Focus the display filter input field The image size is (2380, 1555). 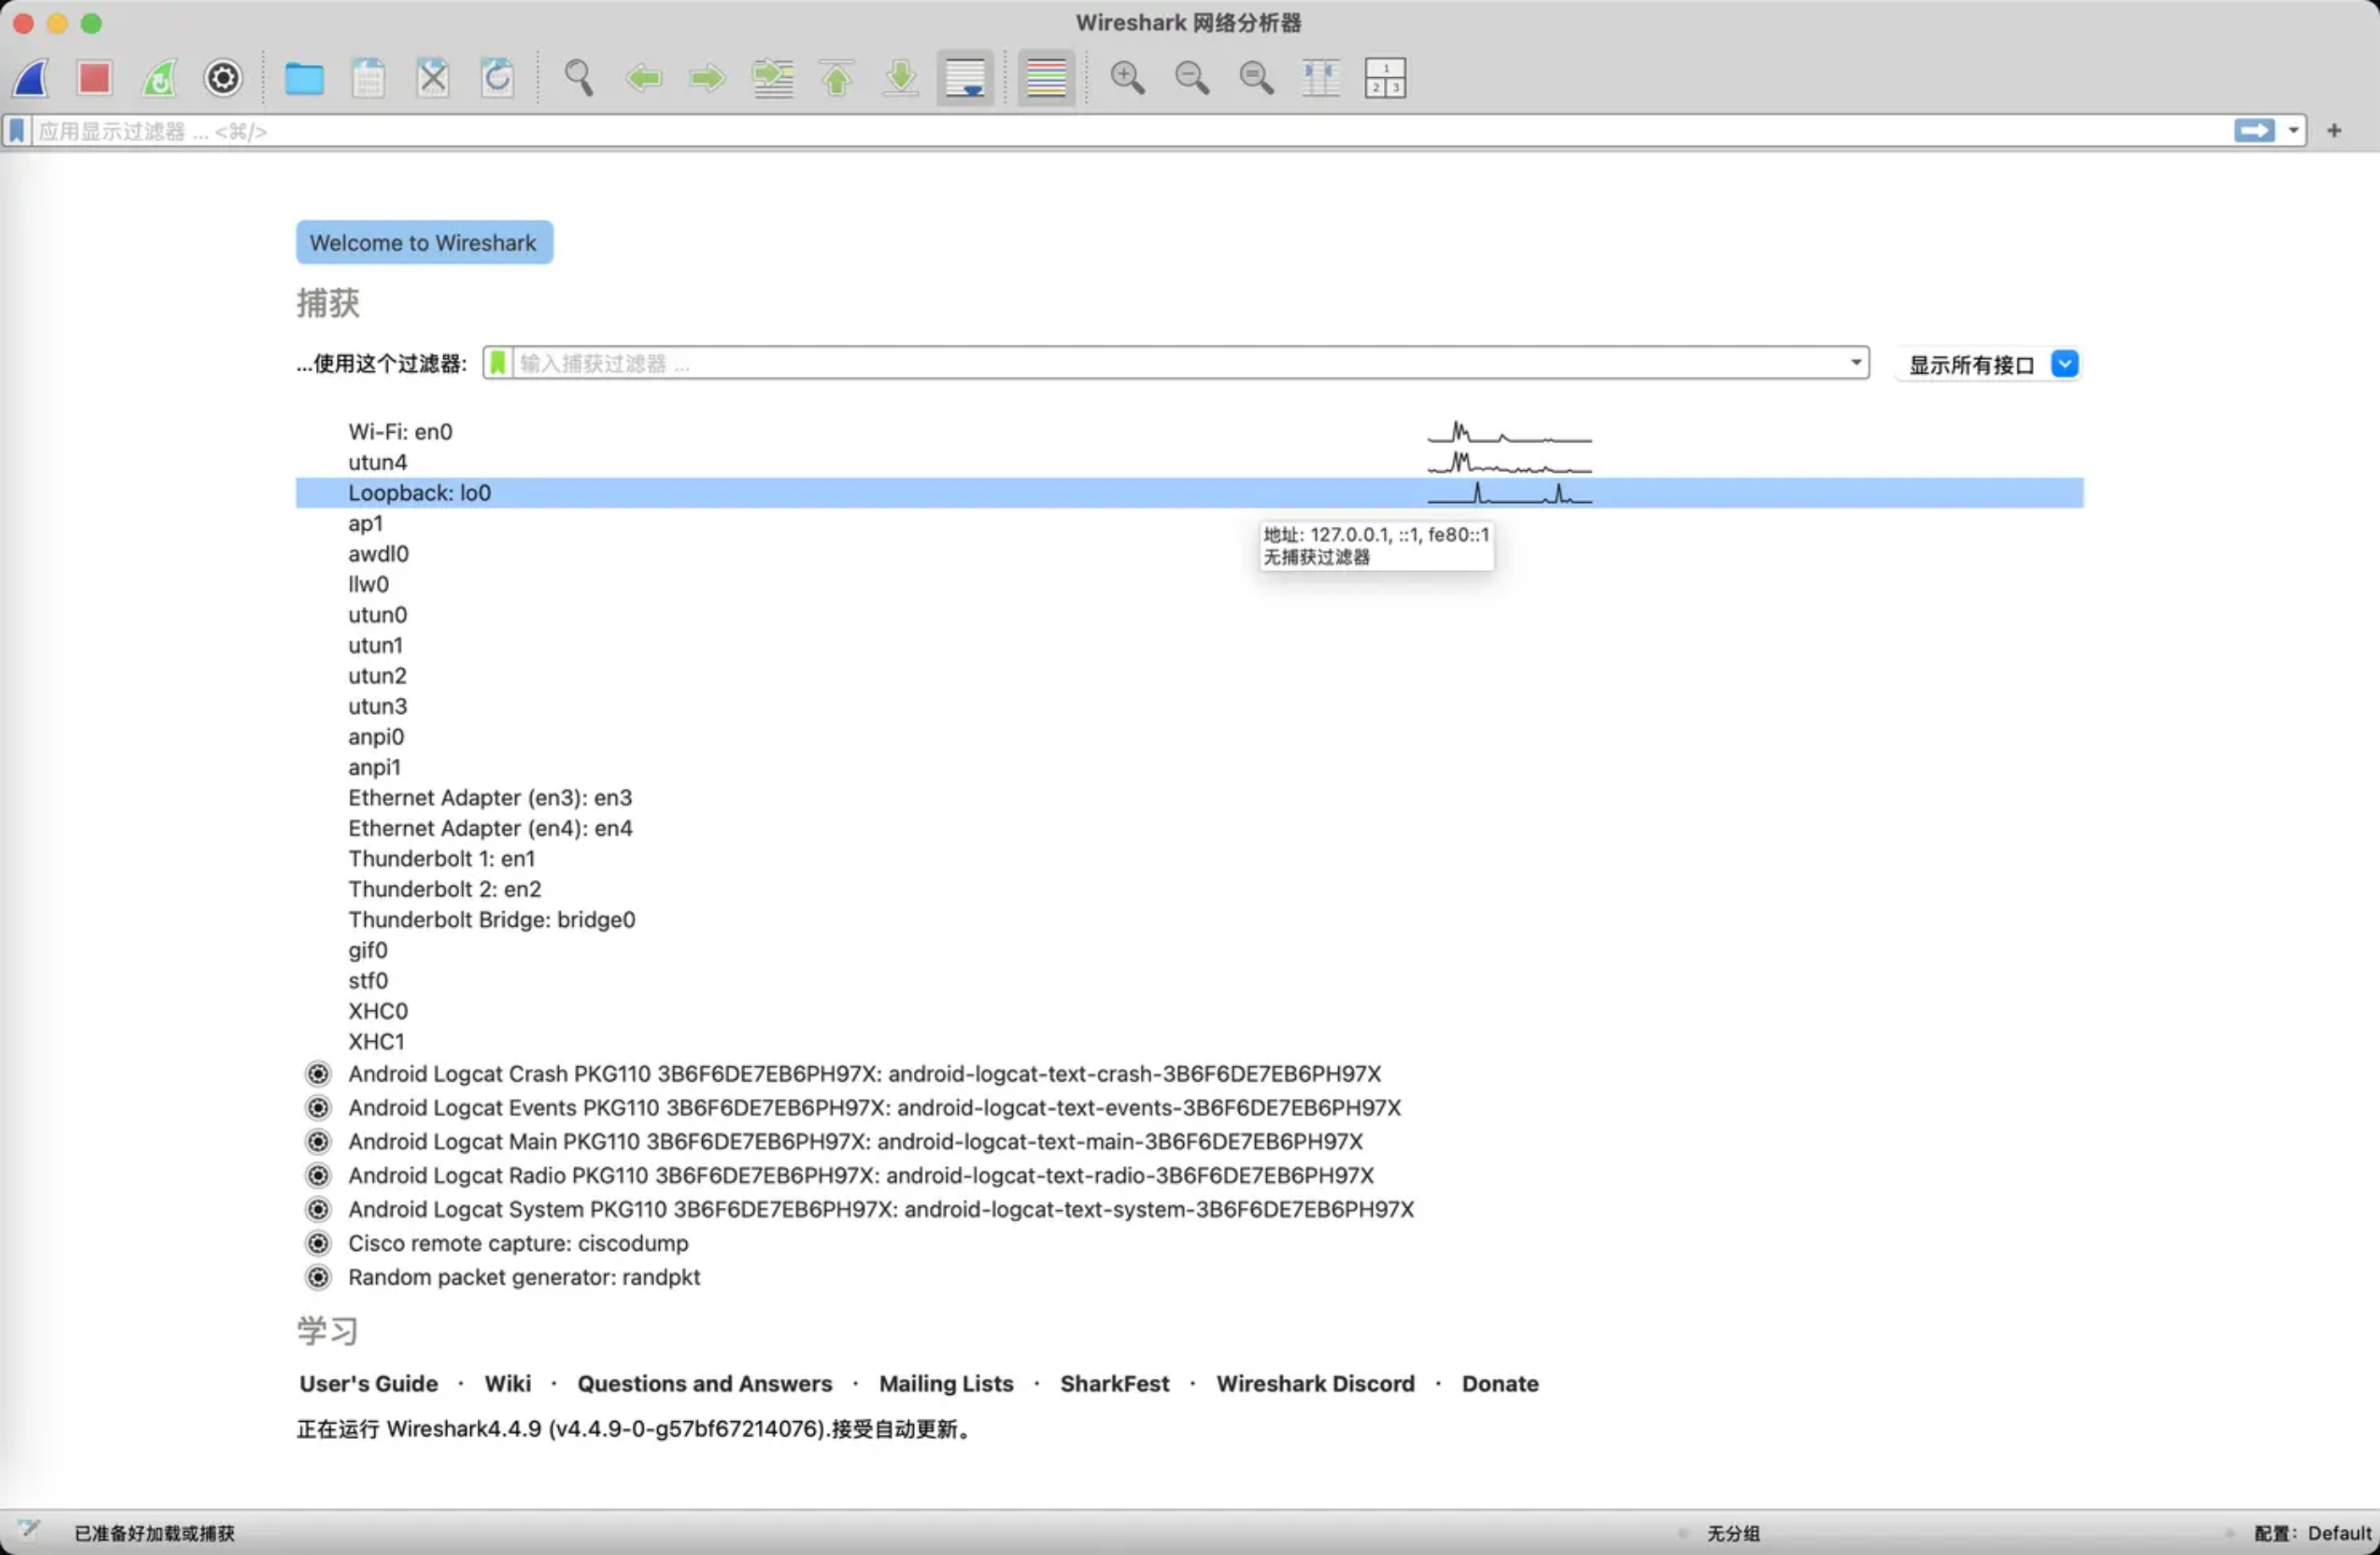tap(1130, 131)
